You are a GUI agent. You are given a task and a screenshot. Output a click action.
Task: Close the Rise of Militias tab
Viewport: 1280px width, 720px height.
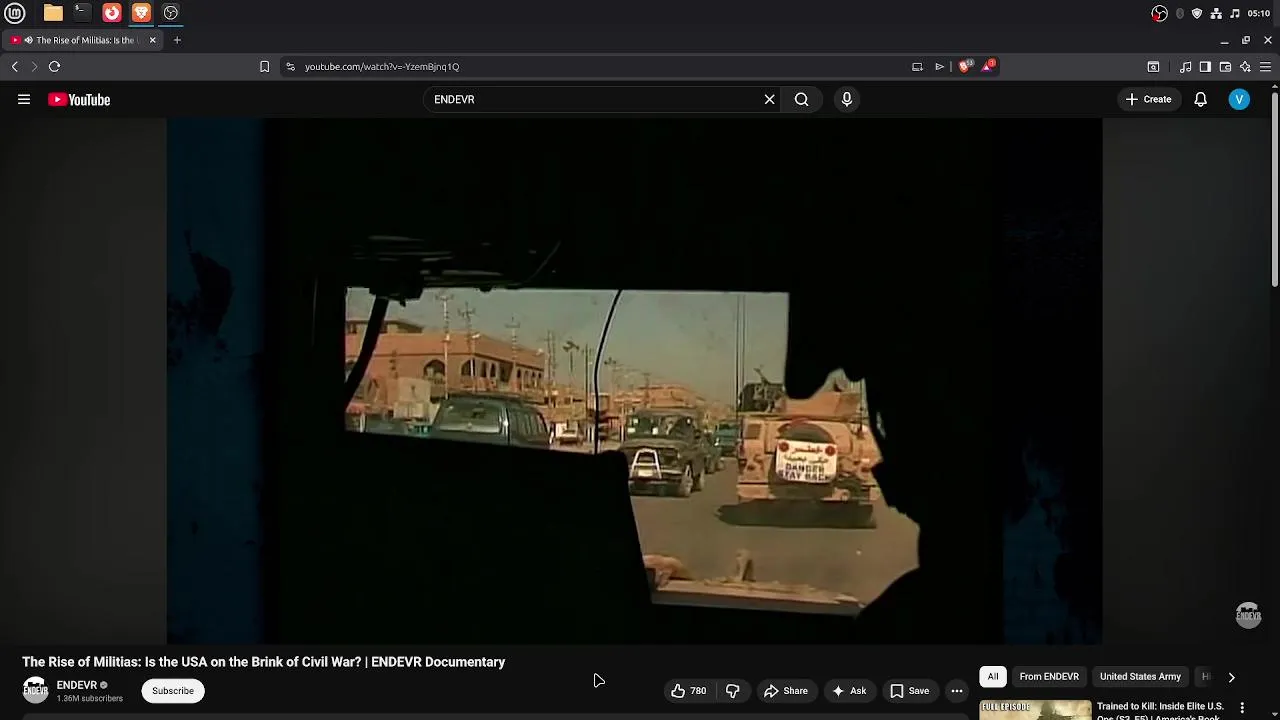point(152,40)
